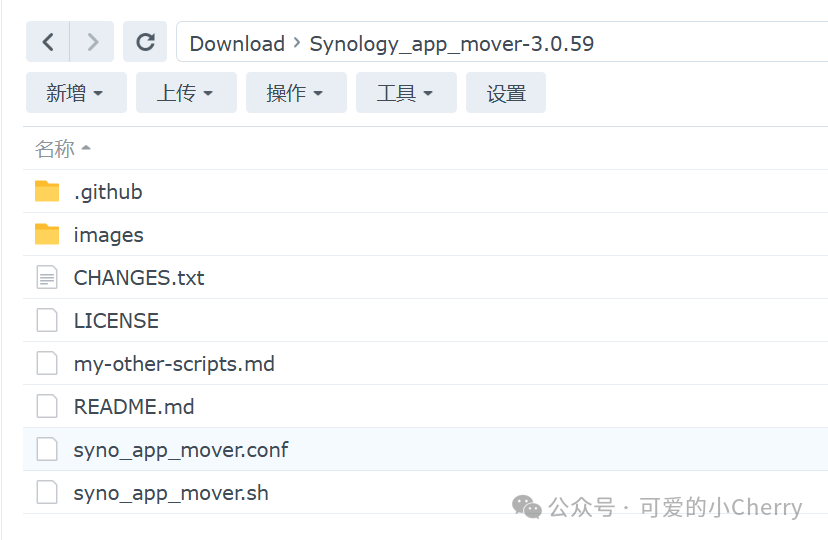Click the LICENSE file icon
Screen dimensions: 828x540
tap(47, 320)
